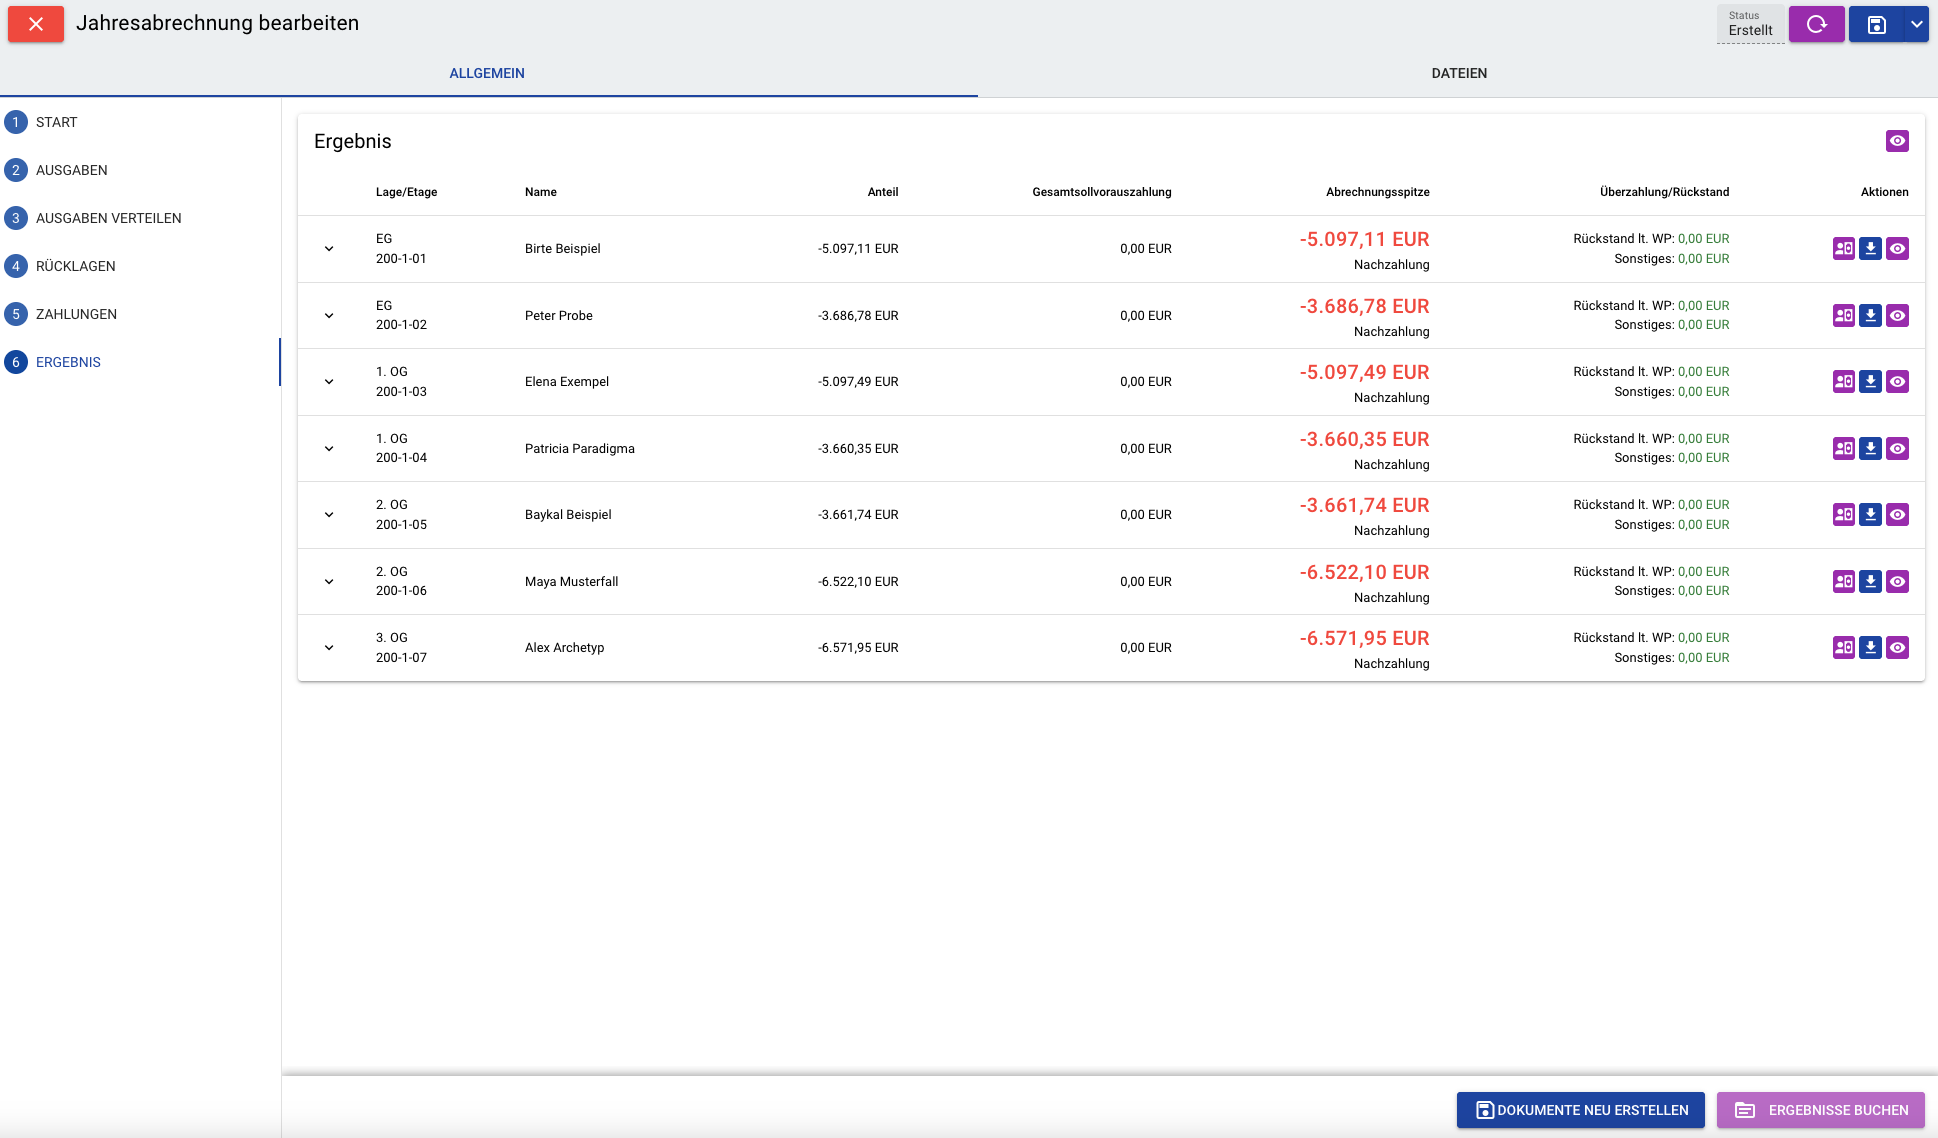Click ERGEBNISSE BUCHEN button
Image resolution: width=1938 pixels, height=1138 pixels.
(x=1820, y=1110)
